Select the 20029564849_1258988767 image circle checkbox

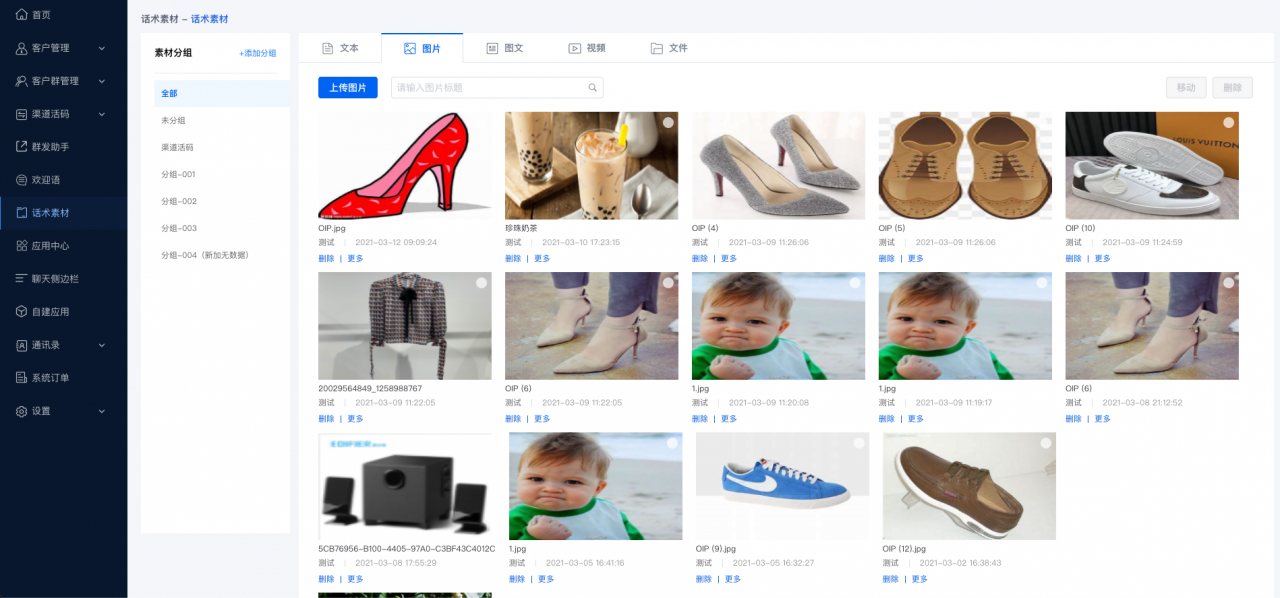[481, 283]
